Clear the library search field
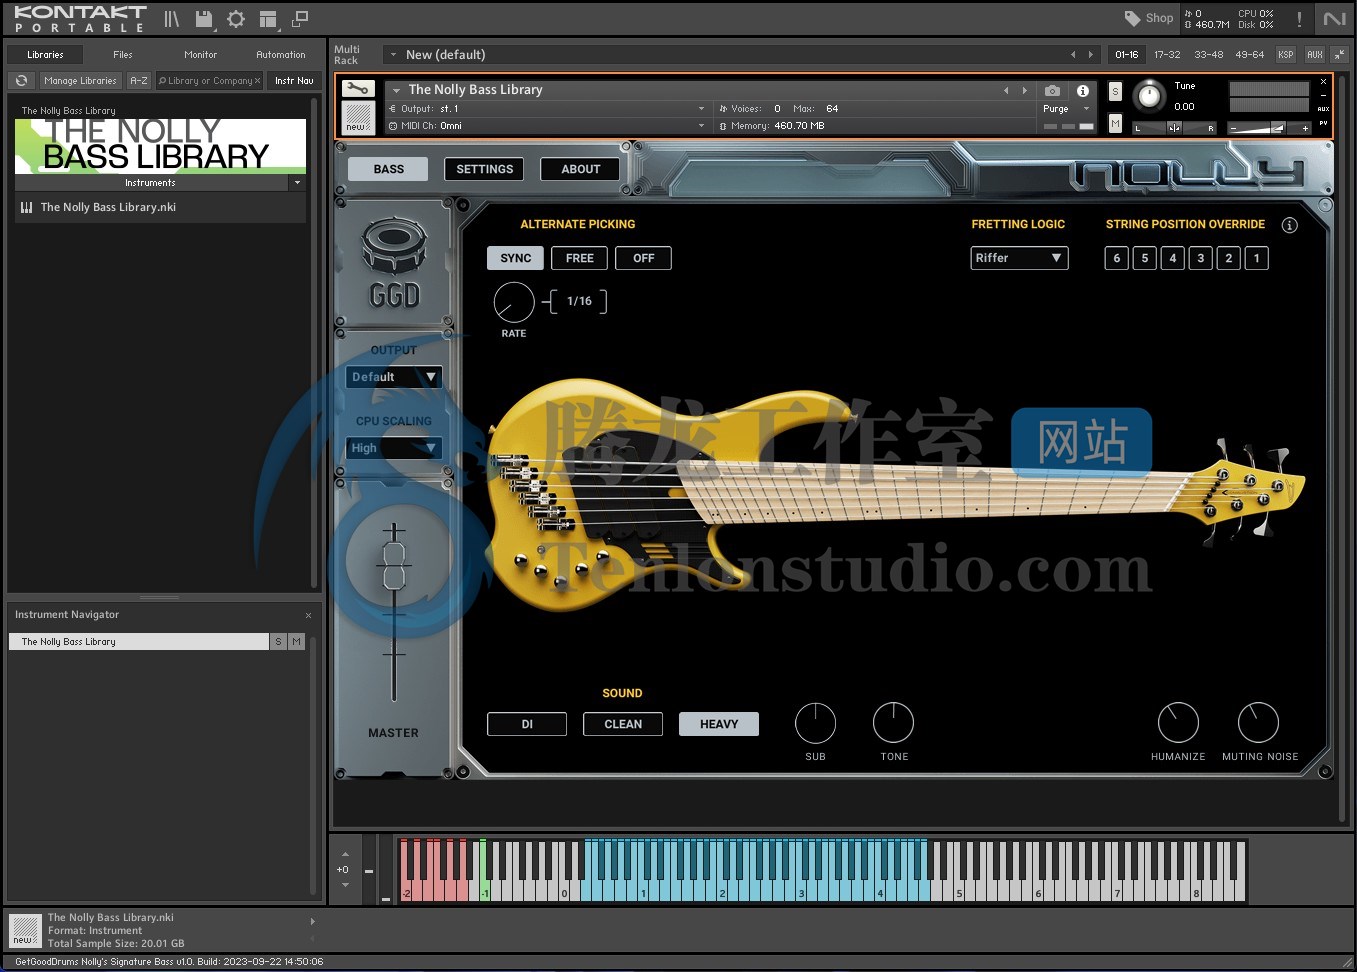Image resolution: width=1357 pixels, height=972 pixels. point(257,81)
